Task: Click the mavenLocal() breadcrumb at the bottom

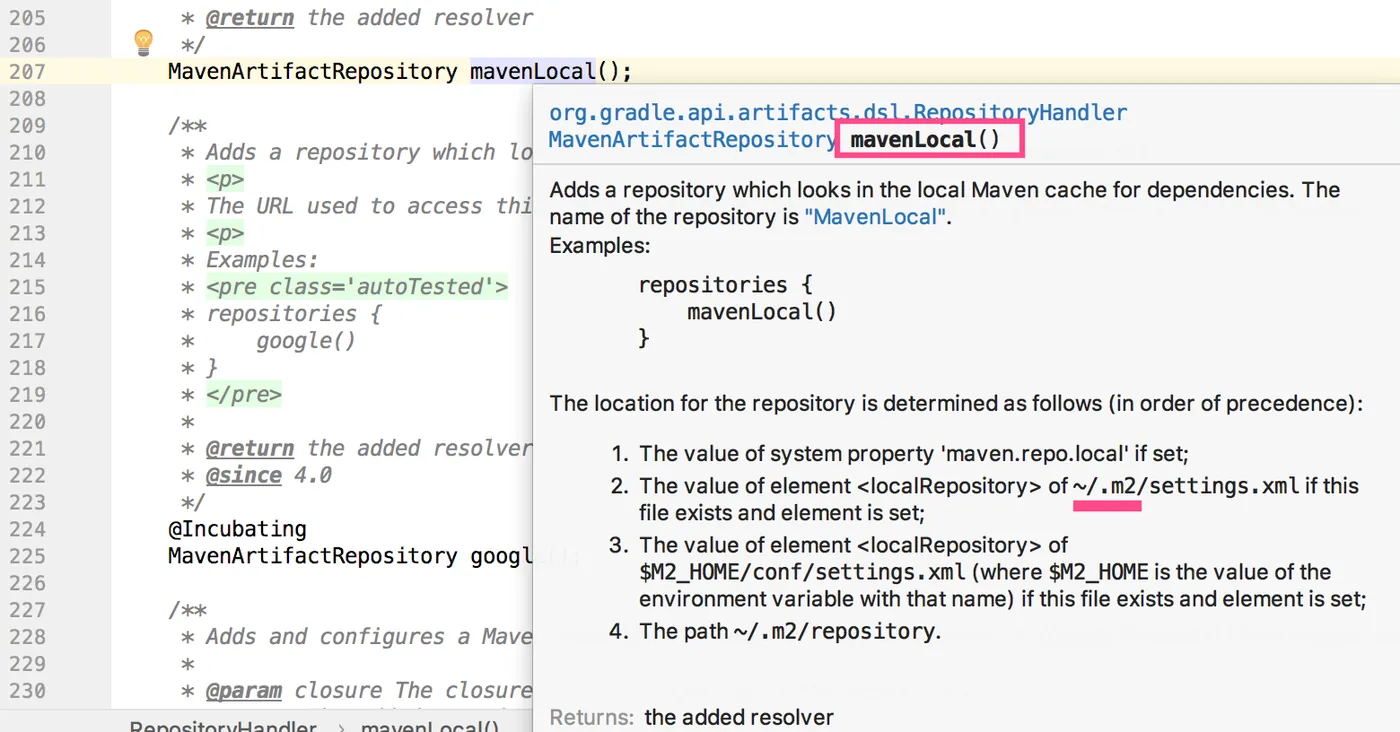Action: click(x=430, y=725)
